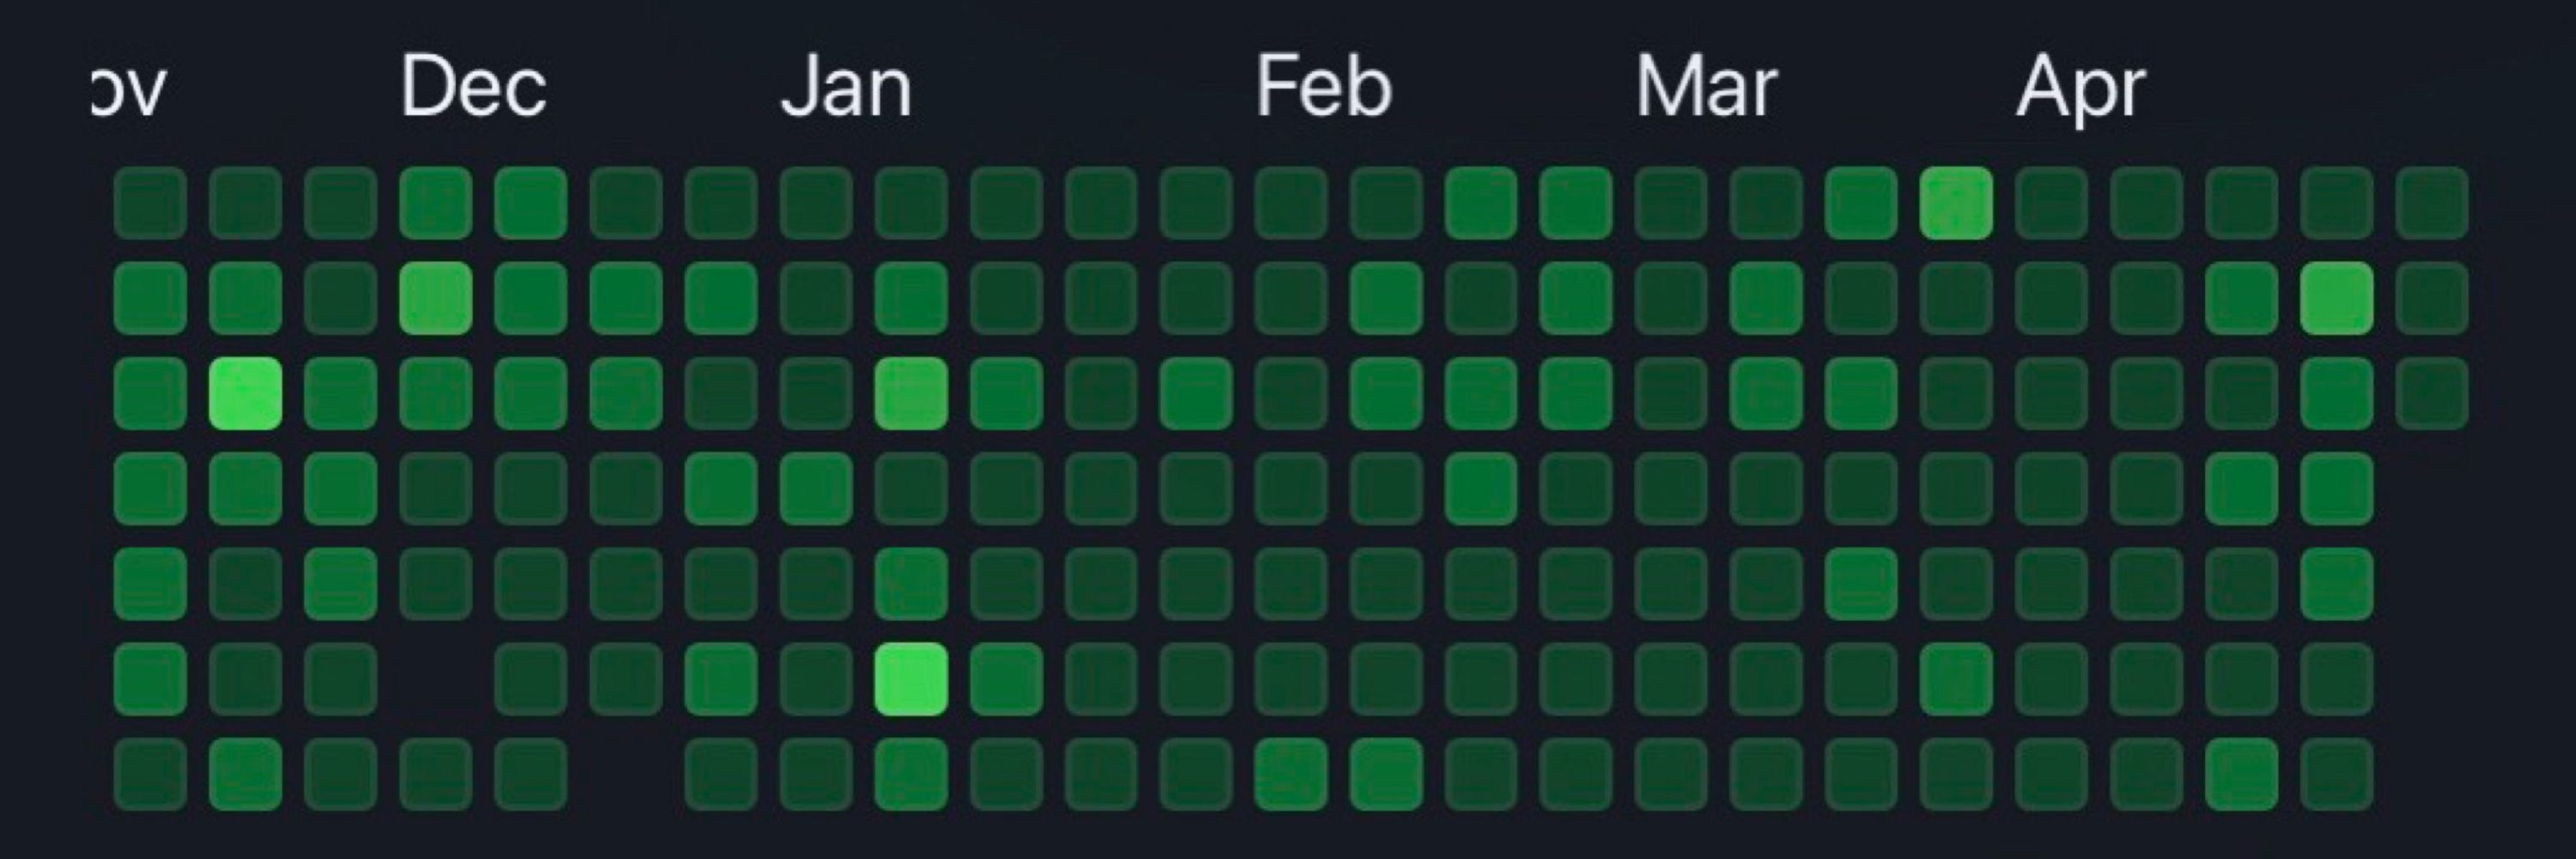
Task: Pick the light-green third-row cell under Jan
Action: (911, 393)
